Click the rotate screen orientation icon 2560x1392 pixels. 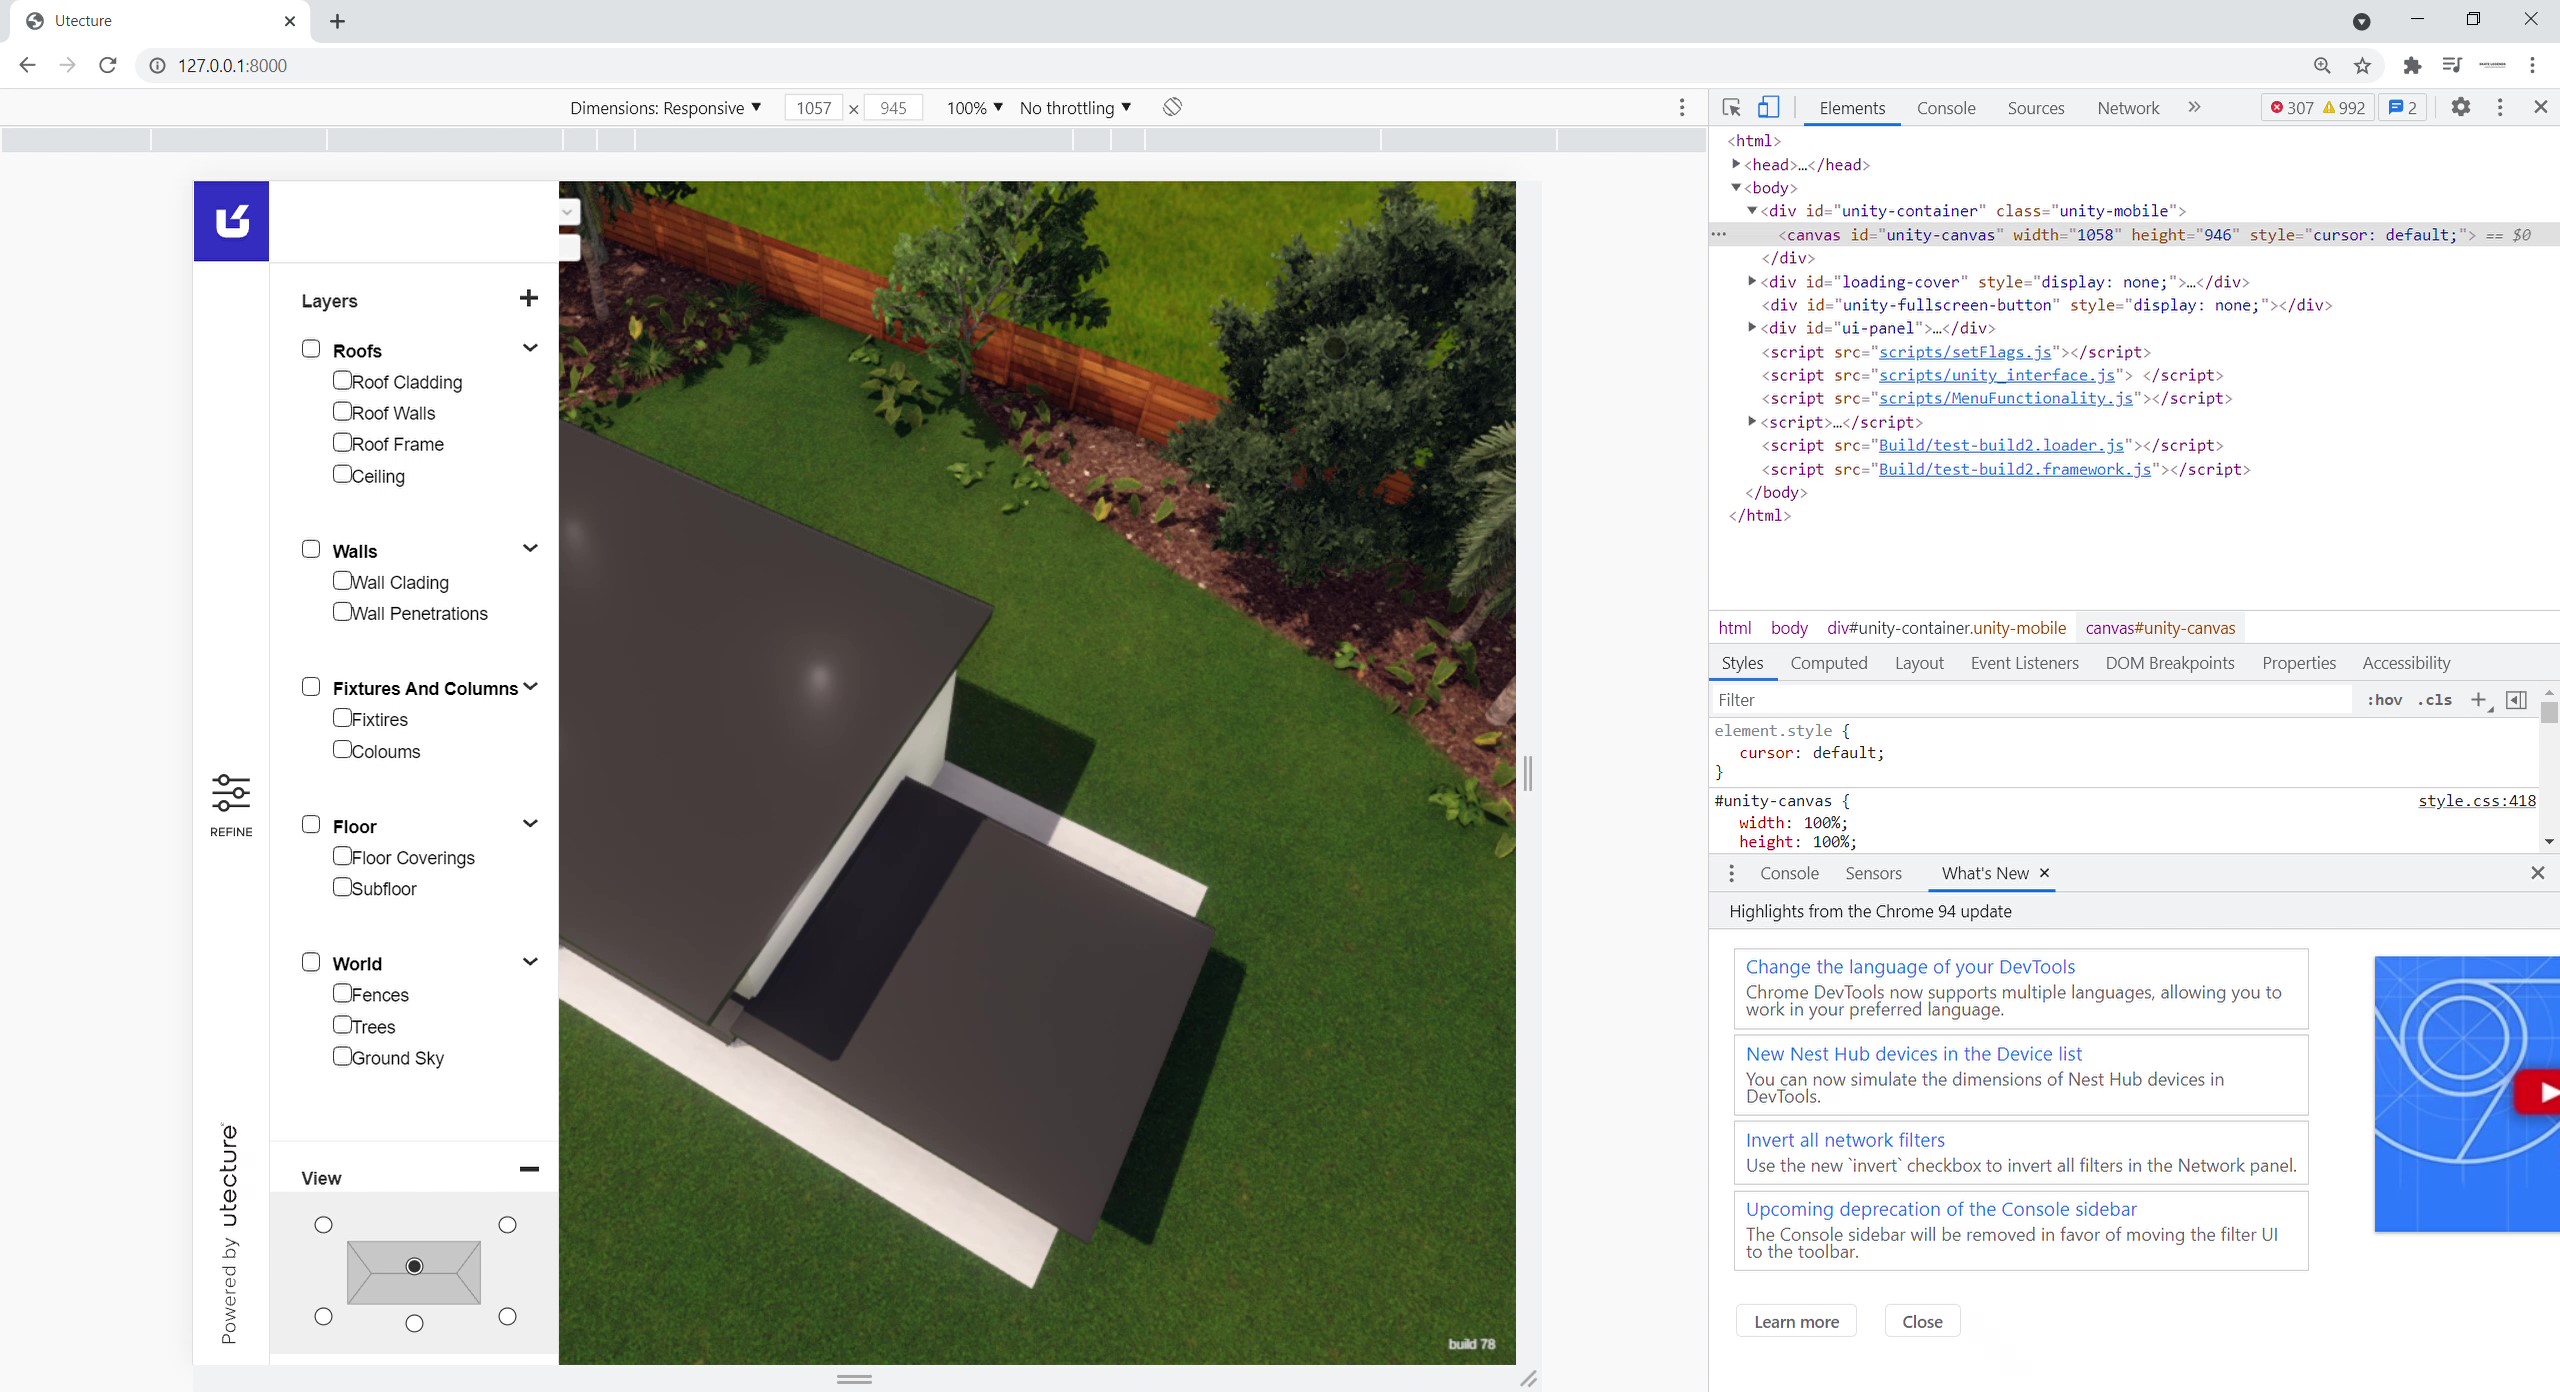(x=1173, y=107)
